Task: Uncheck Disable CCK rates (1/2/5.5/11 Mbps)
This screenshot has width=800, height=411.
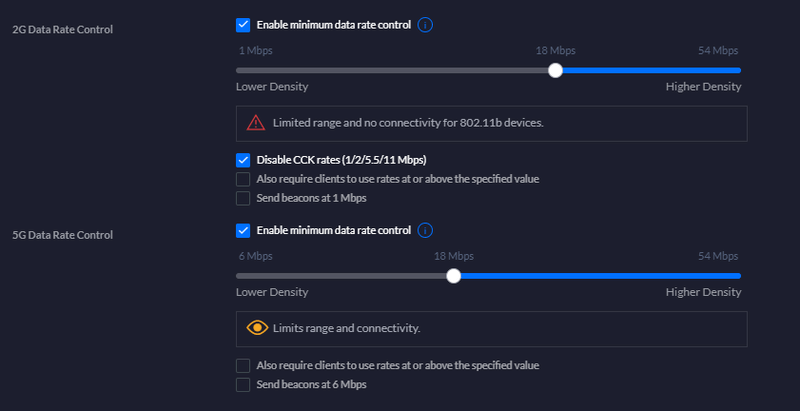Action: [243, 160]
